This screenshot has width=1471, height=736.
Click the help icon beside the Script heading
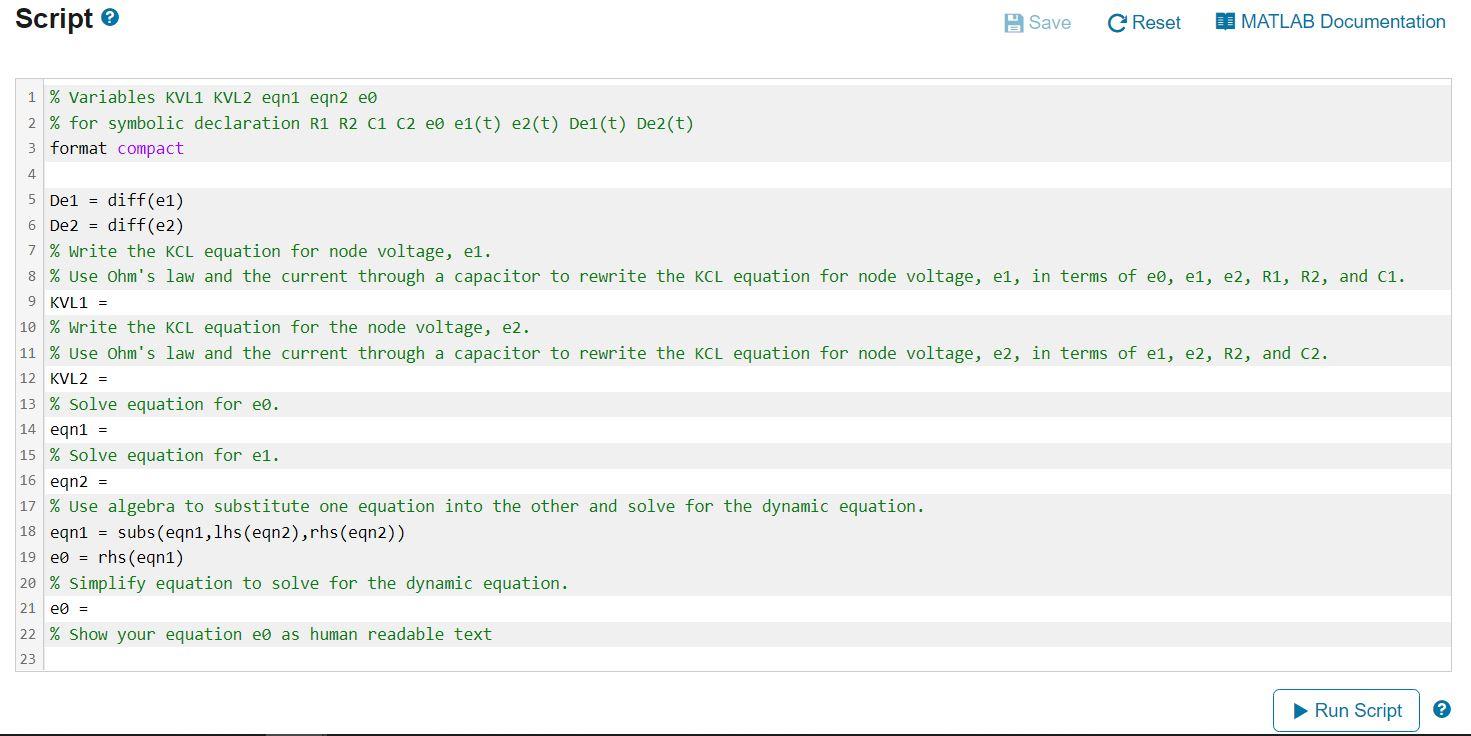tap(110, 16)
